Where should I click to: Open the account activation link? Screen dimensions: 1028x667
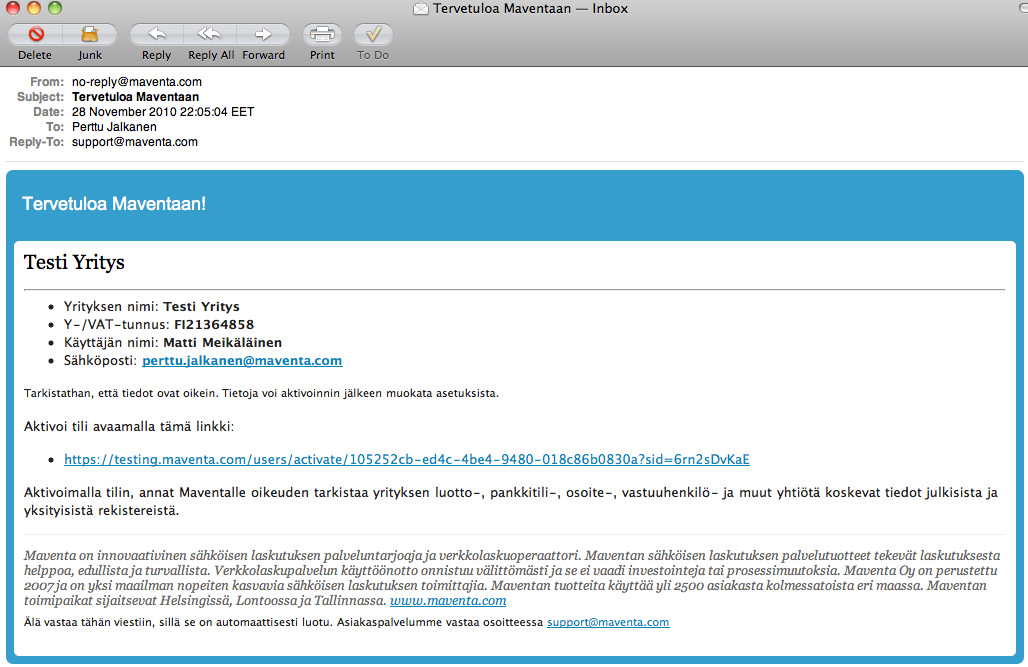tap(406, 459)
